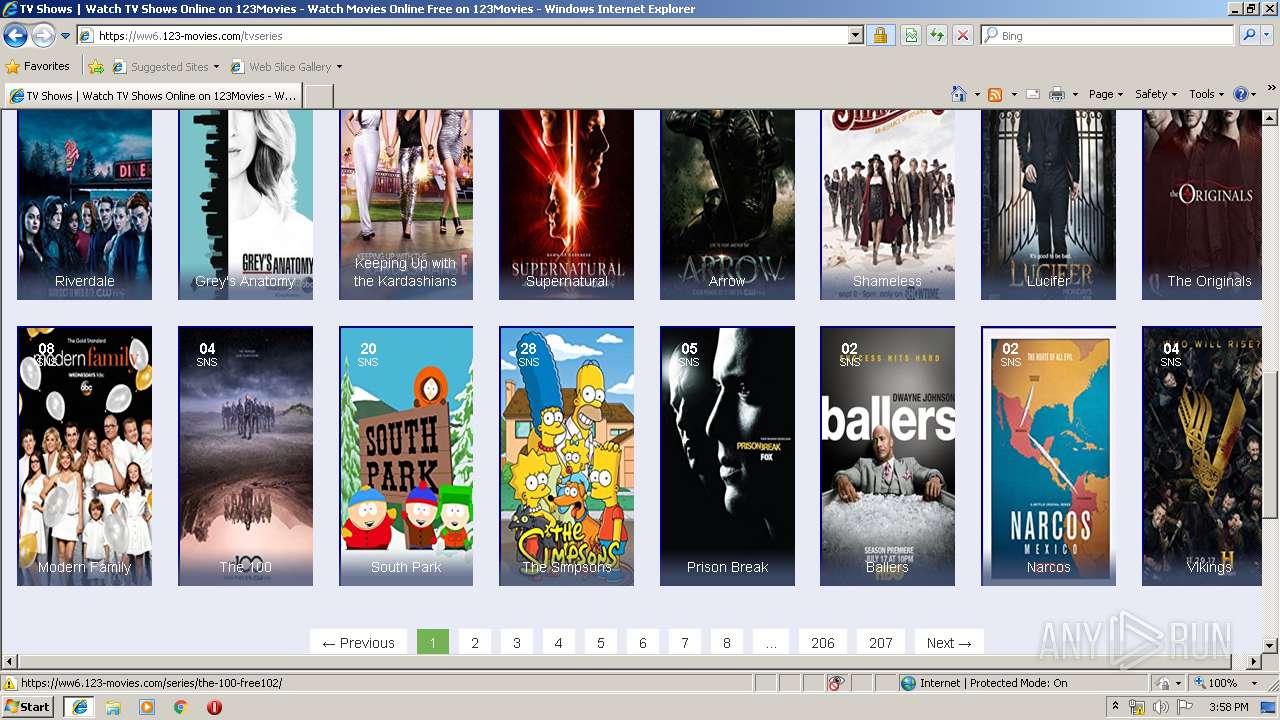This screenshot has width=1280, height=720.
Task: Click the horizontal scrollbar right arrow
Action: (1254, 662)
